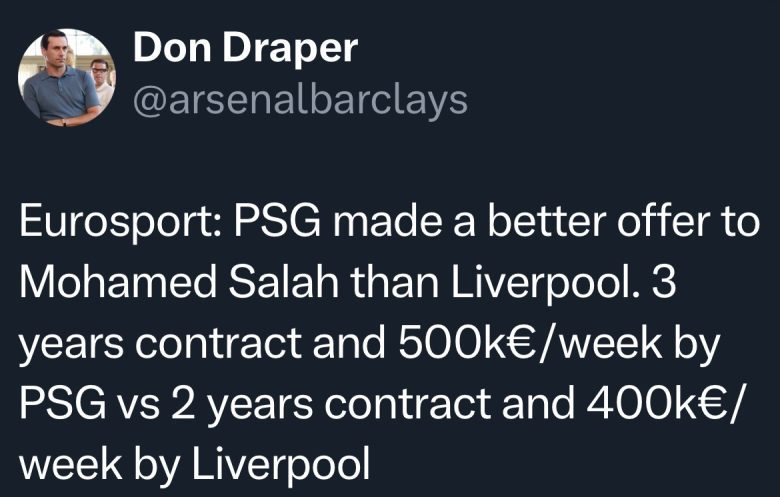Image resolution: width=780 pixels, height=497 pixels.
Task: Open the @arsenalbarclays handle link
Action: [x=300, y=98]
